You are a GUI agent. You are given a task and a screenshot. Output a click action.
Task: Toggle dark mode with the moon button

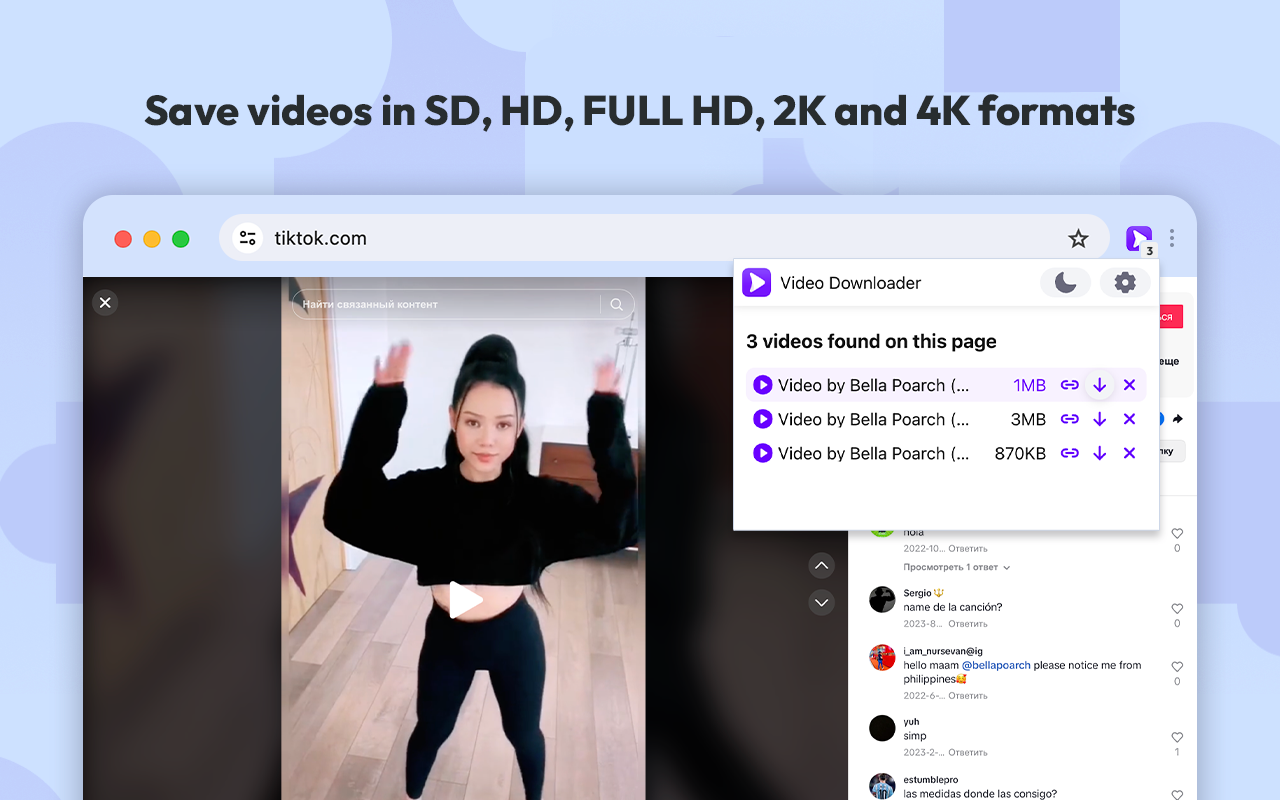click(1066, 283)
